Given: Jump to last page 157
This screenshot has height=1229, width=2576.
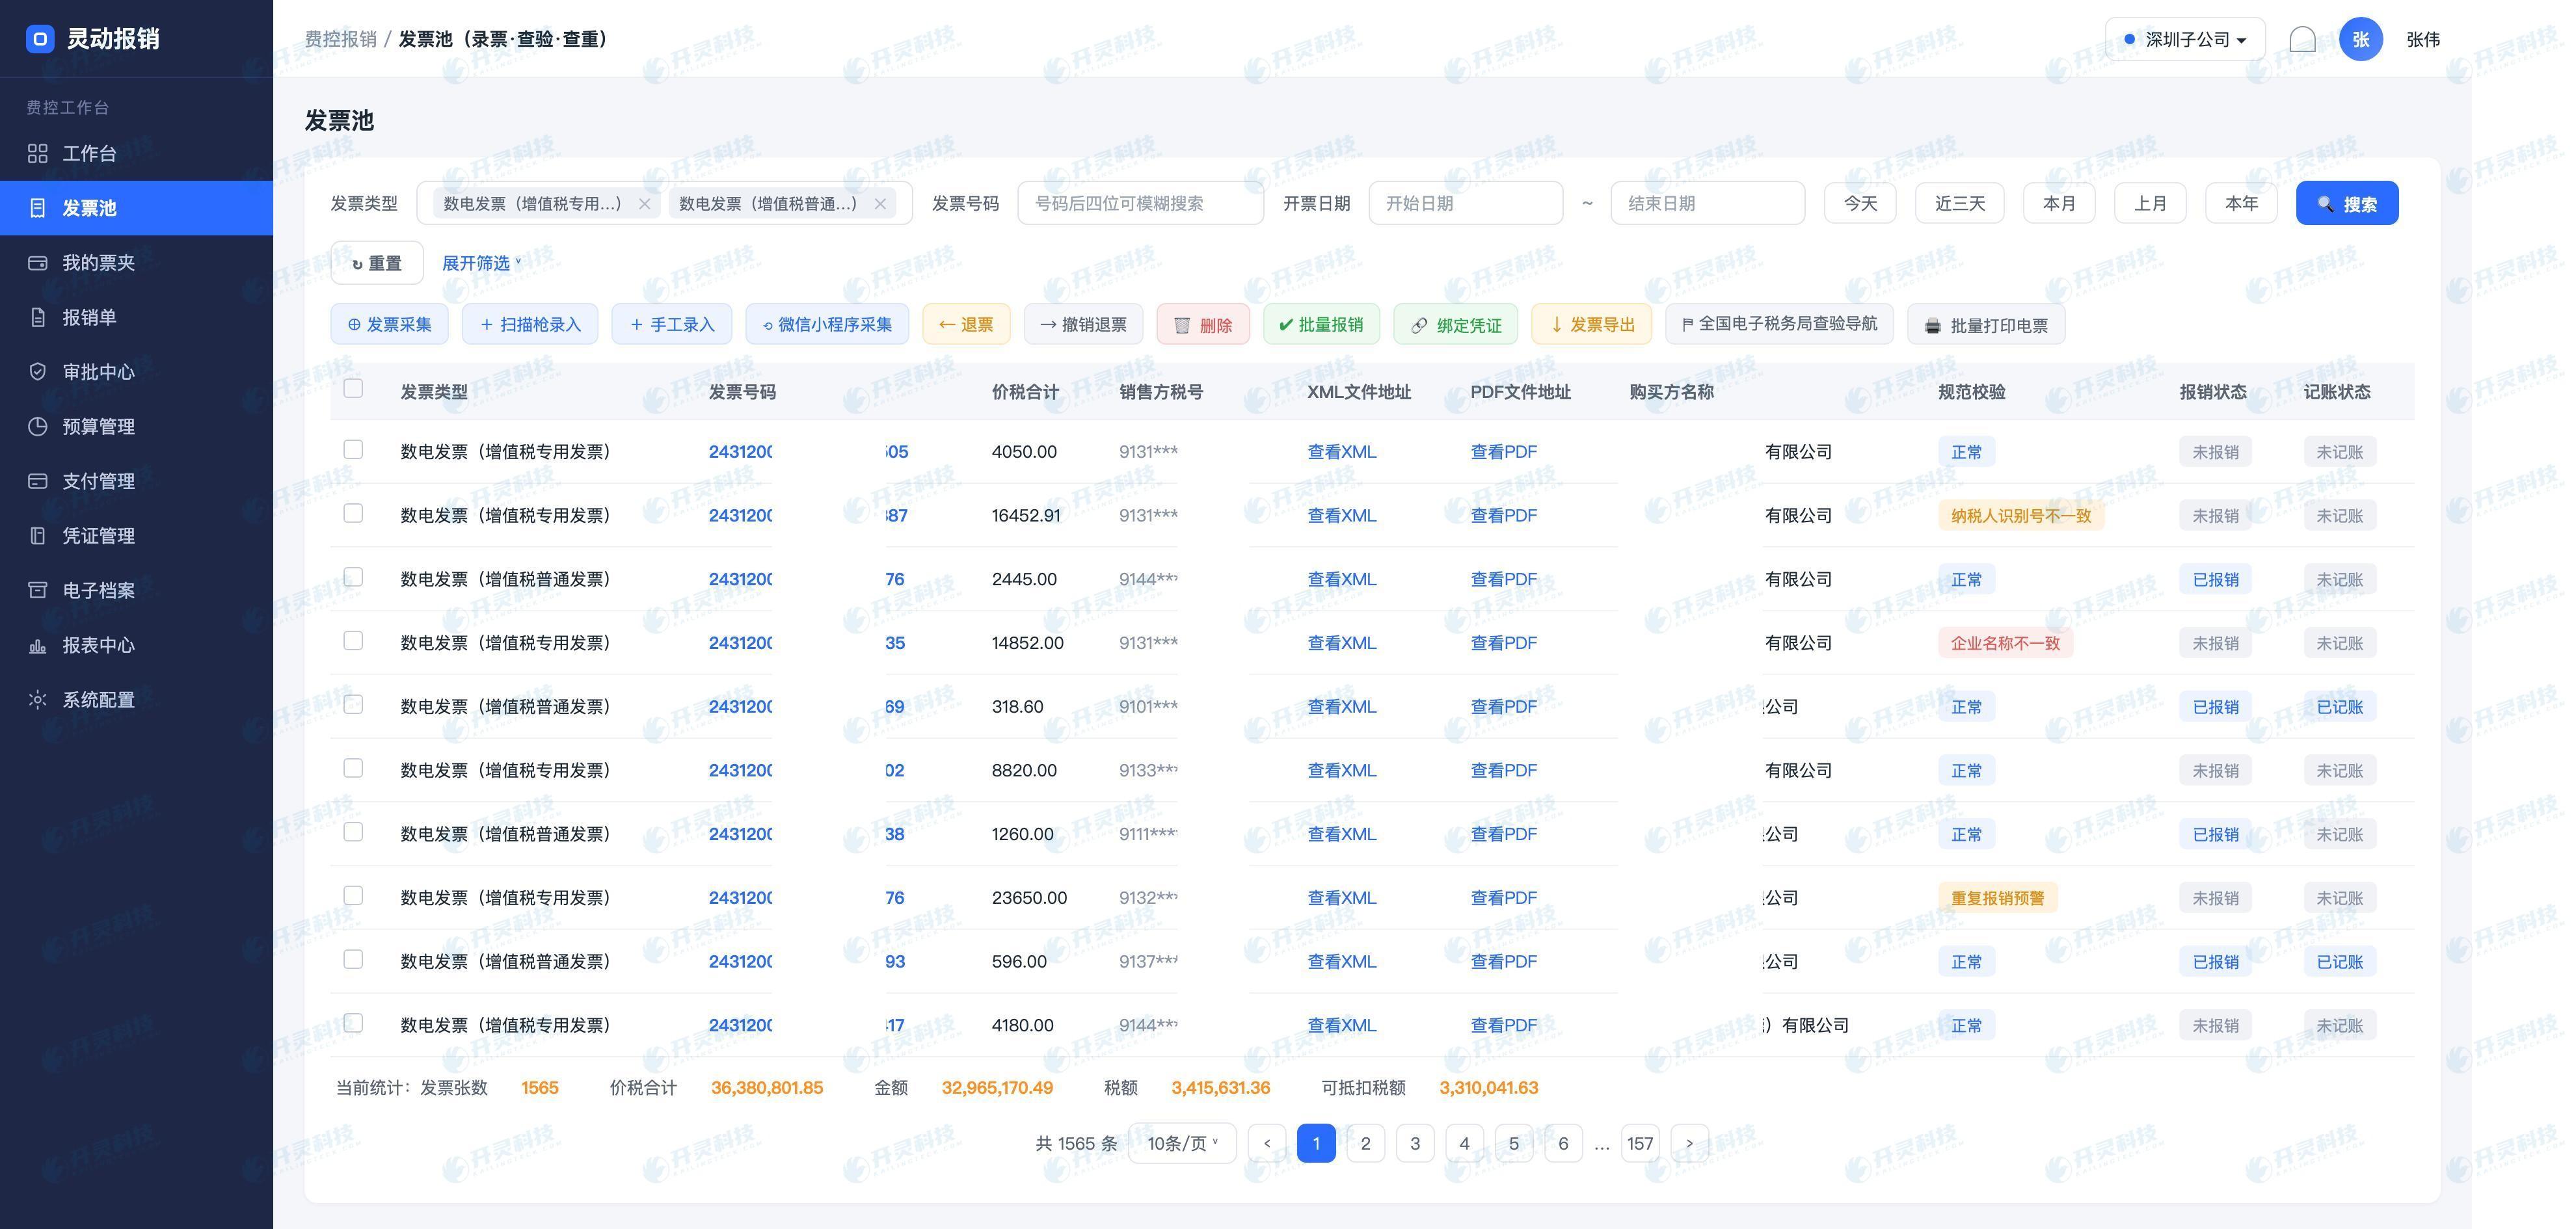Looking at the screenshot, I should (x=1640, y=1143).
